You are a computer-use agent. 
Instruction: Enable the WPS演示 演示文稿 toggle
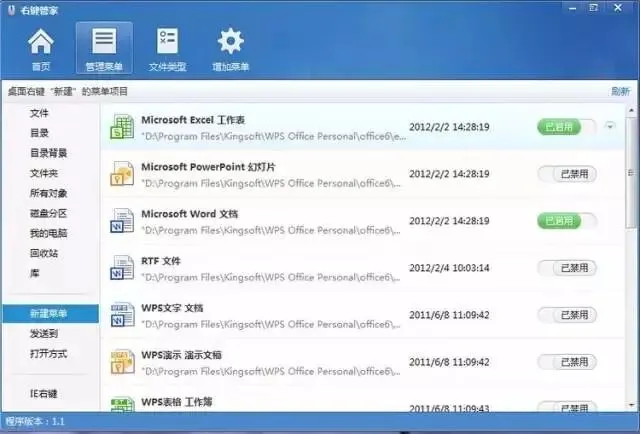(x=567, y=362)
